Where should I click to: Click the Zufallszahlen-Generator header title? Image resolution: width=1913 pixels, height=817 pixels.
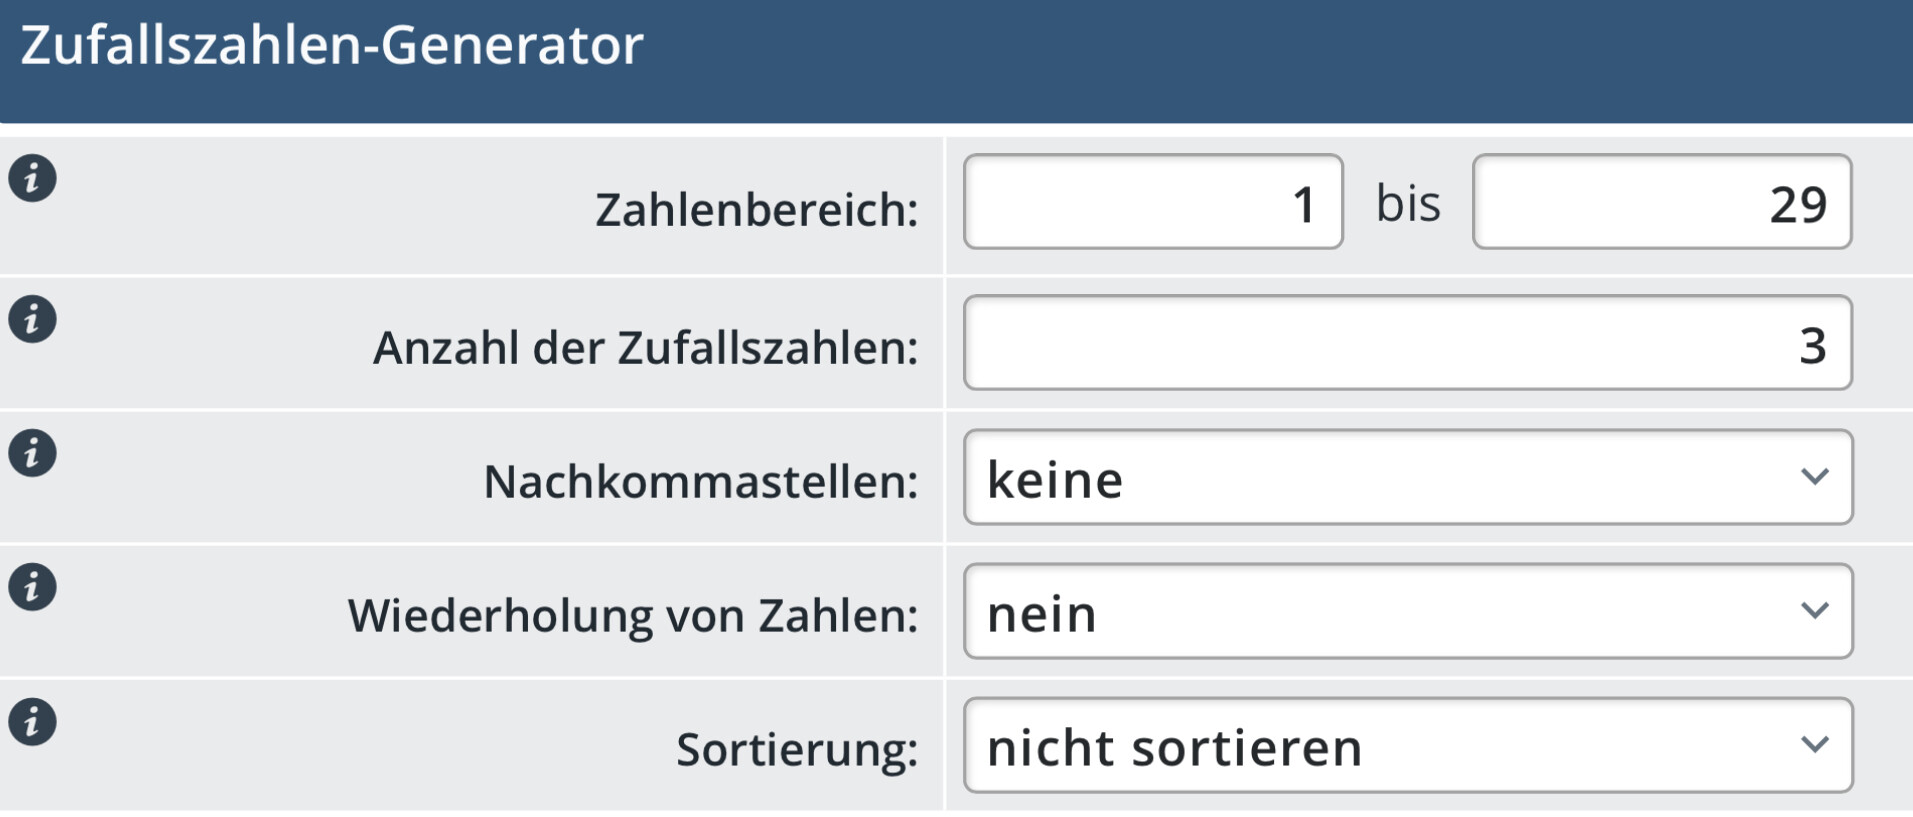(331, 46)
